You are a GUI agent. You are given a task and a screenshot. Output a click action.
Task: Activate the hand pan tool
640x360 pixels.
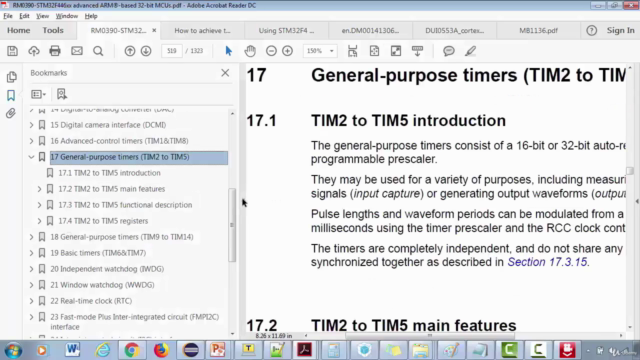pos(250,51)
